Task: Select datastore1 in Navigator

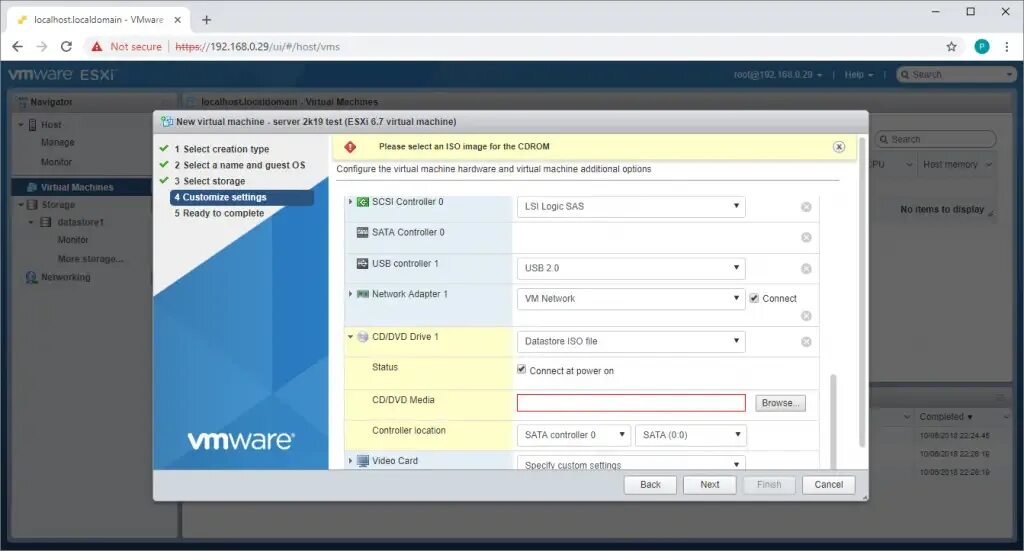Action: click(x=80, y=223)
